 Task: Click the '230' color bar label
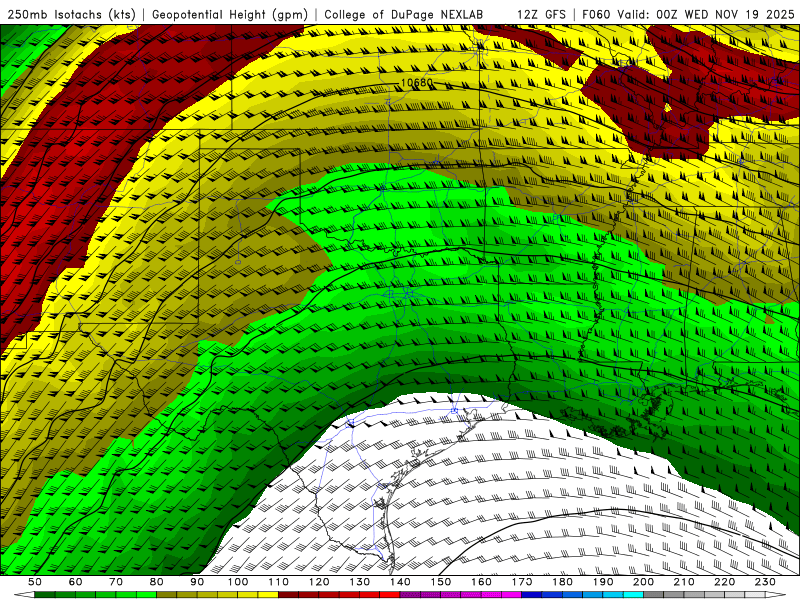click(765, 582)
